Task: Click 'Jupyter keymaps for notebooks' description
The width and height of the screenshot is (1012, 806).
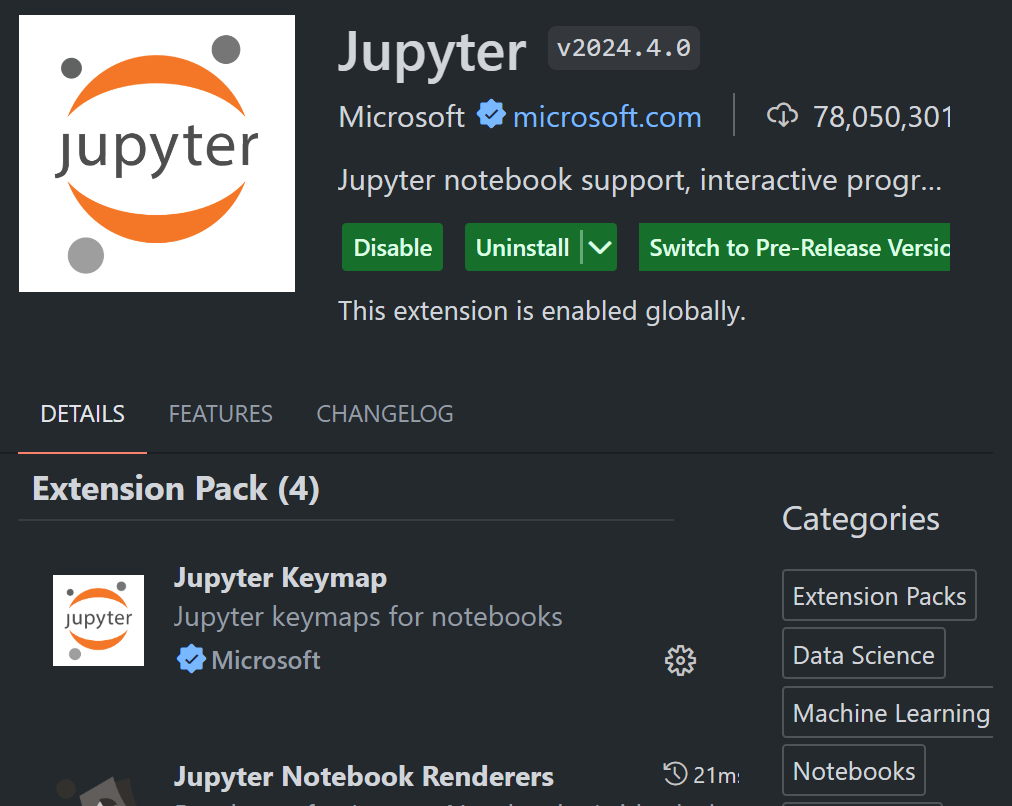Action: [368, 617]
